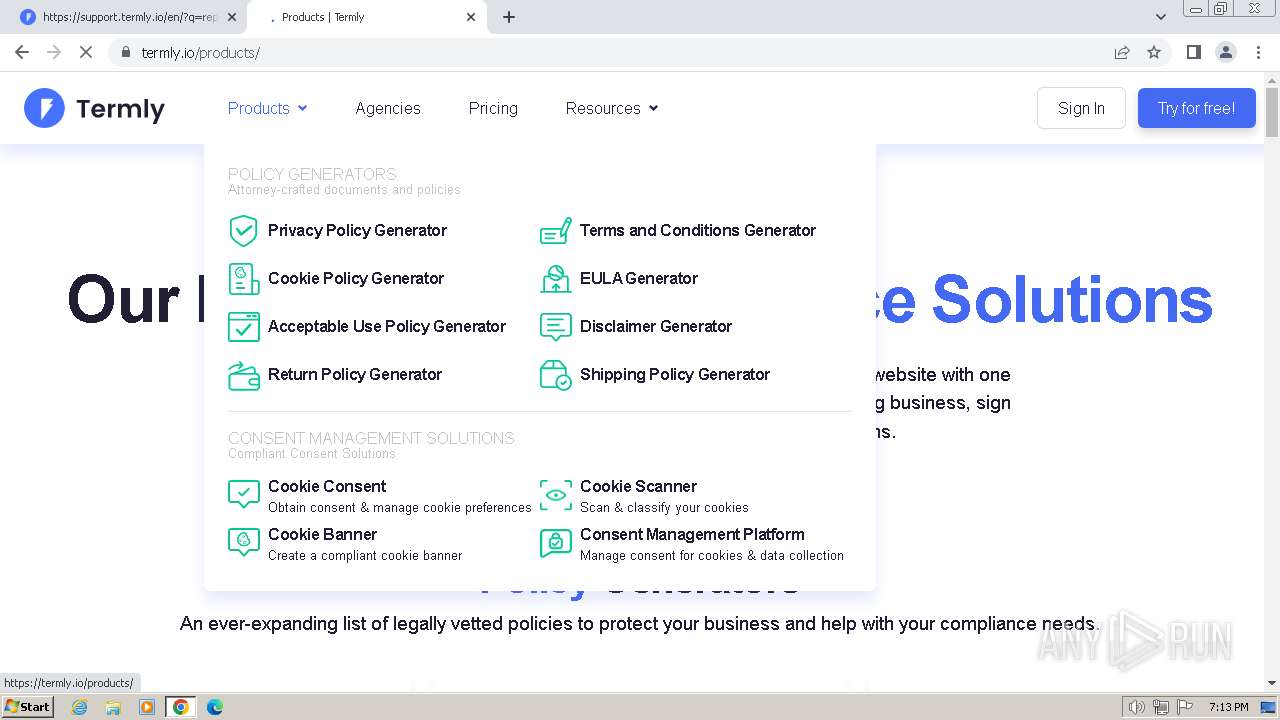Open Internet Explorer from the taskbar
This screenshot has width=1280, height=720.
click(x=80, y=707)
